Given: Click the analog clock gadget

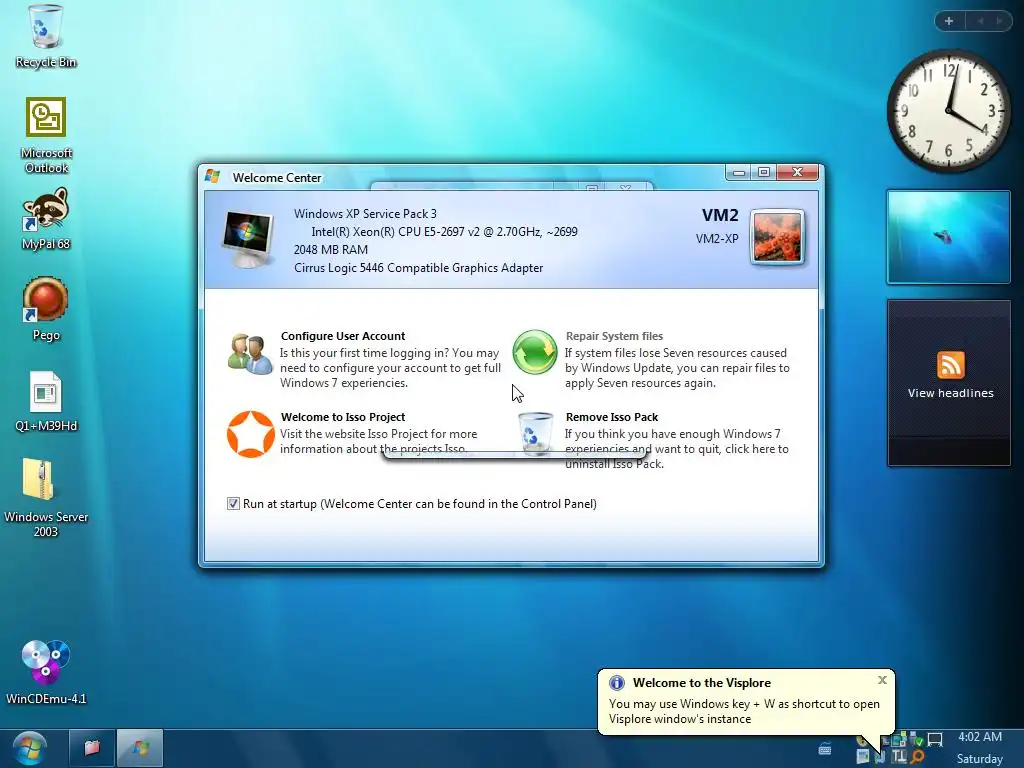Looking at the screenshot, I should (x=948, y=111).
